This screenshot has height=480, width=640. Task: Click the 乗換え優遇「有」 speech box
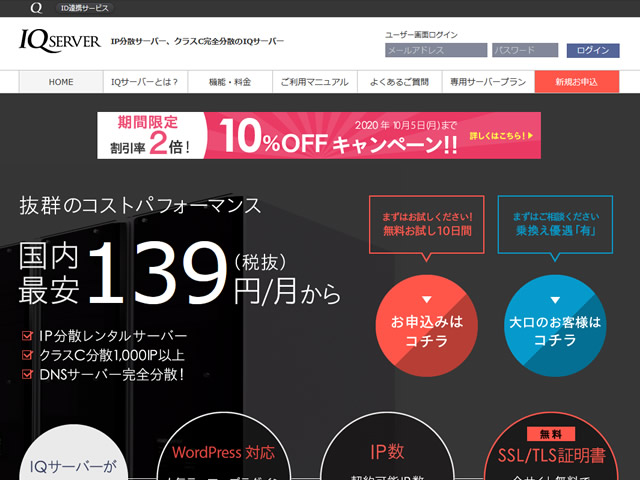tap(555, 224)
